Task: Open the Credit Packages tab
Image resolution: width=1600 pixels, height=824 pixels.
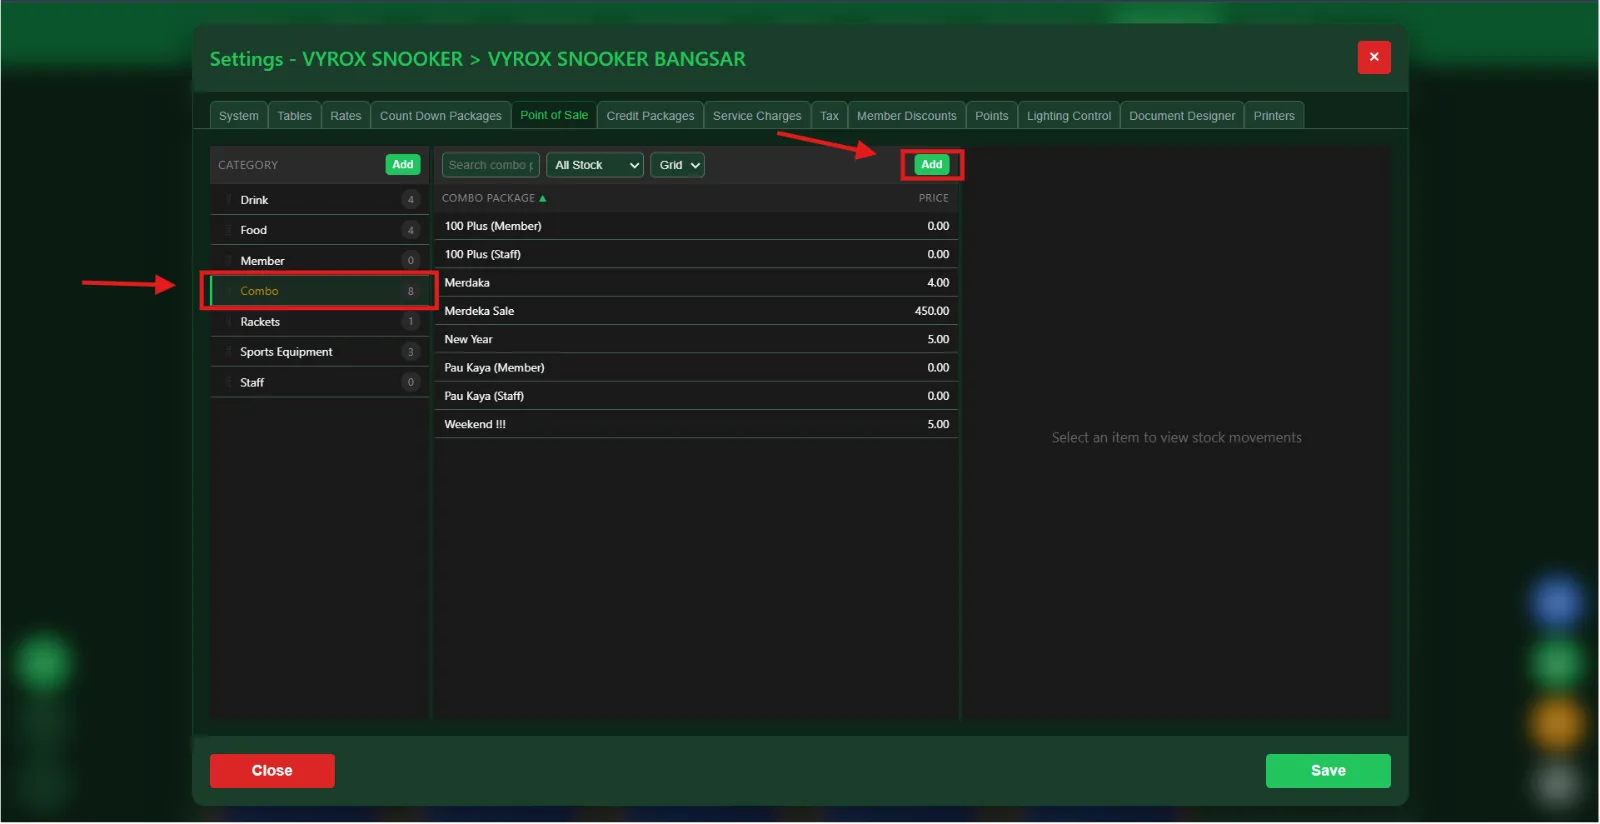Action: point(650,116)
